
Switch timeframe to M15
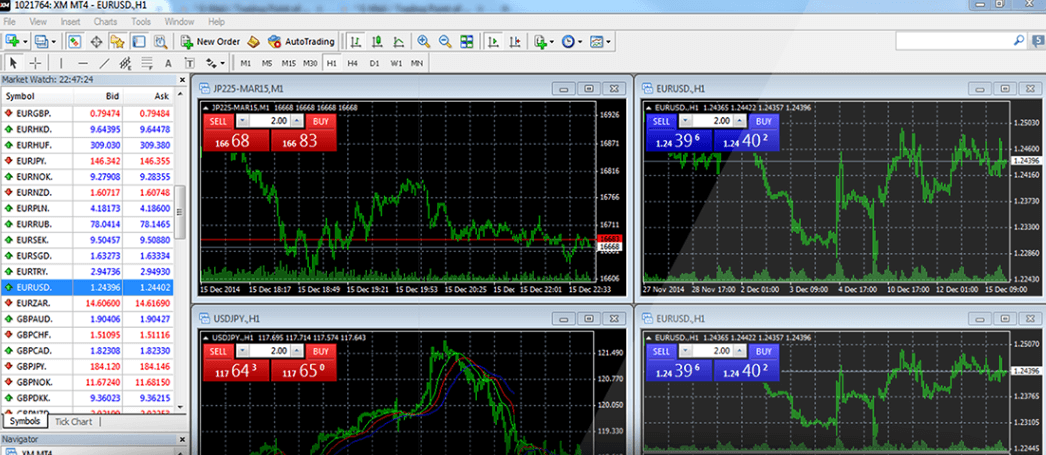tap(288, 63)
